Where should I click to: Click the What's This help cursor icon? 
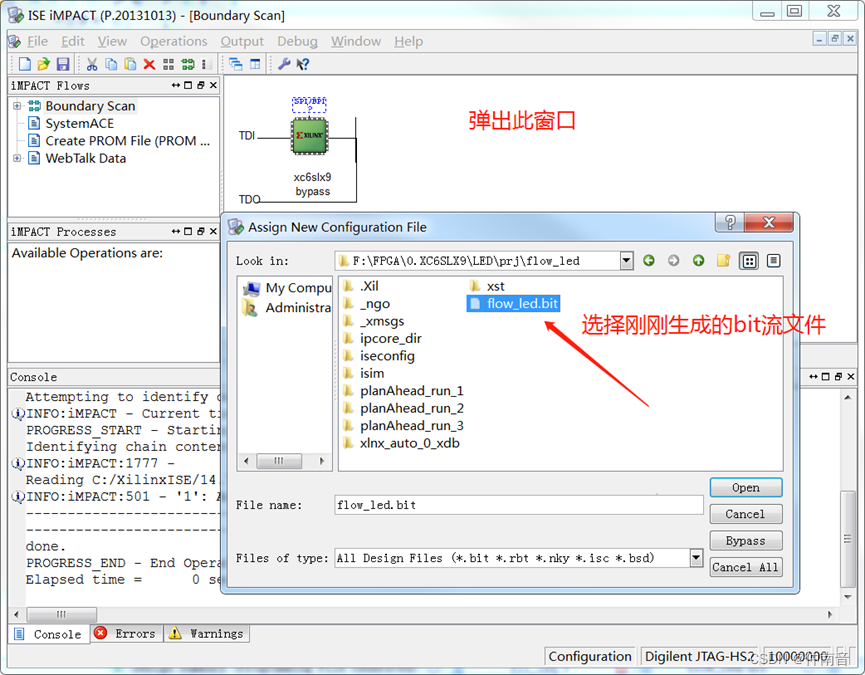click(x=302, y=64)
